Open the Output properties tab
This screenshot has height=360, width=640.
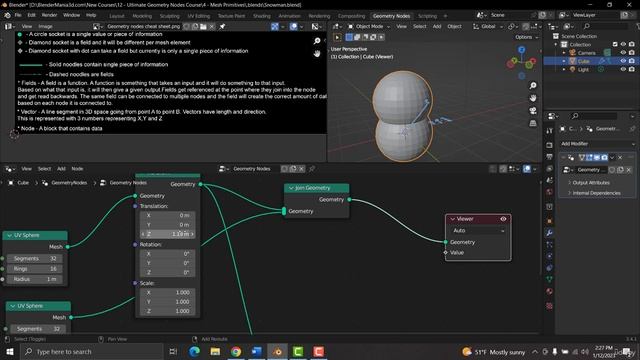pyautogui.click(x=549, y=157)
